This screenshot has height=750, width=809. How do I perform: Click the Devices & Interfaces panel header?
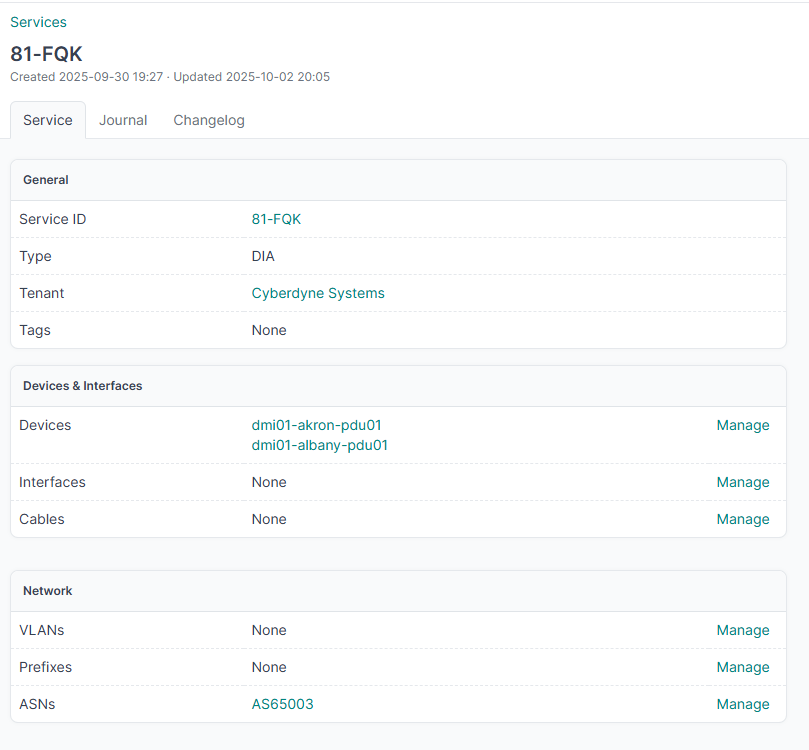[82, 386]
